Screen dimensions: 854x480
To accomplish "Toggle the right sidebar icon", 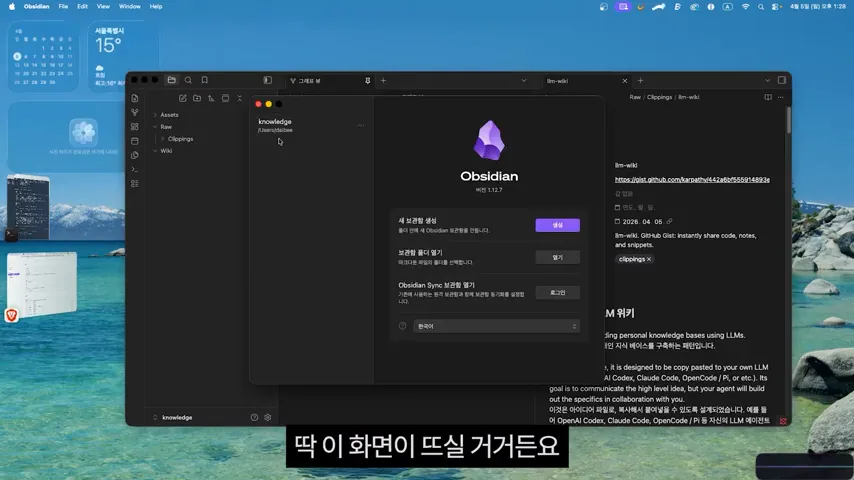I will click(x=782, y=80).
